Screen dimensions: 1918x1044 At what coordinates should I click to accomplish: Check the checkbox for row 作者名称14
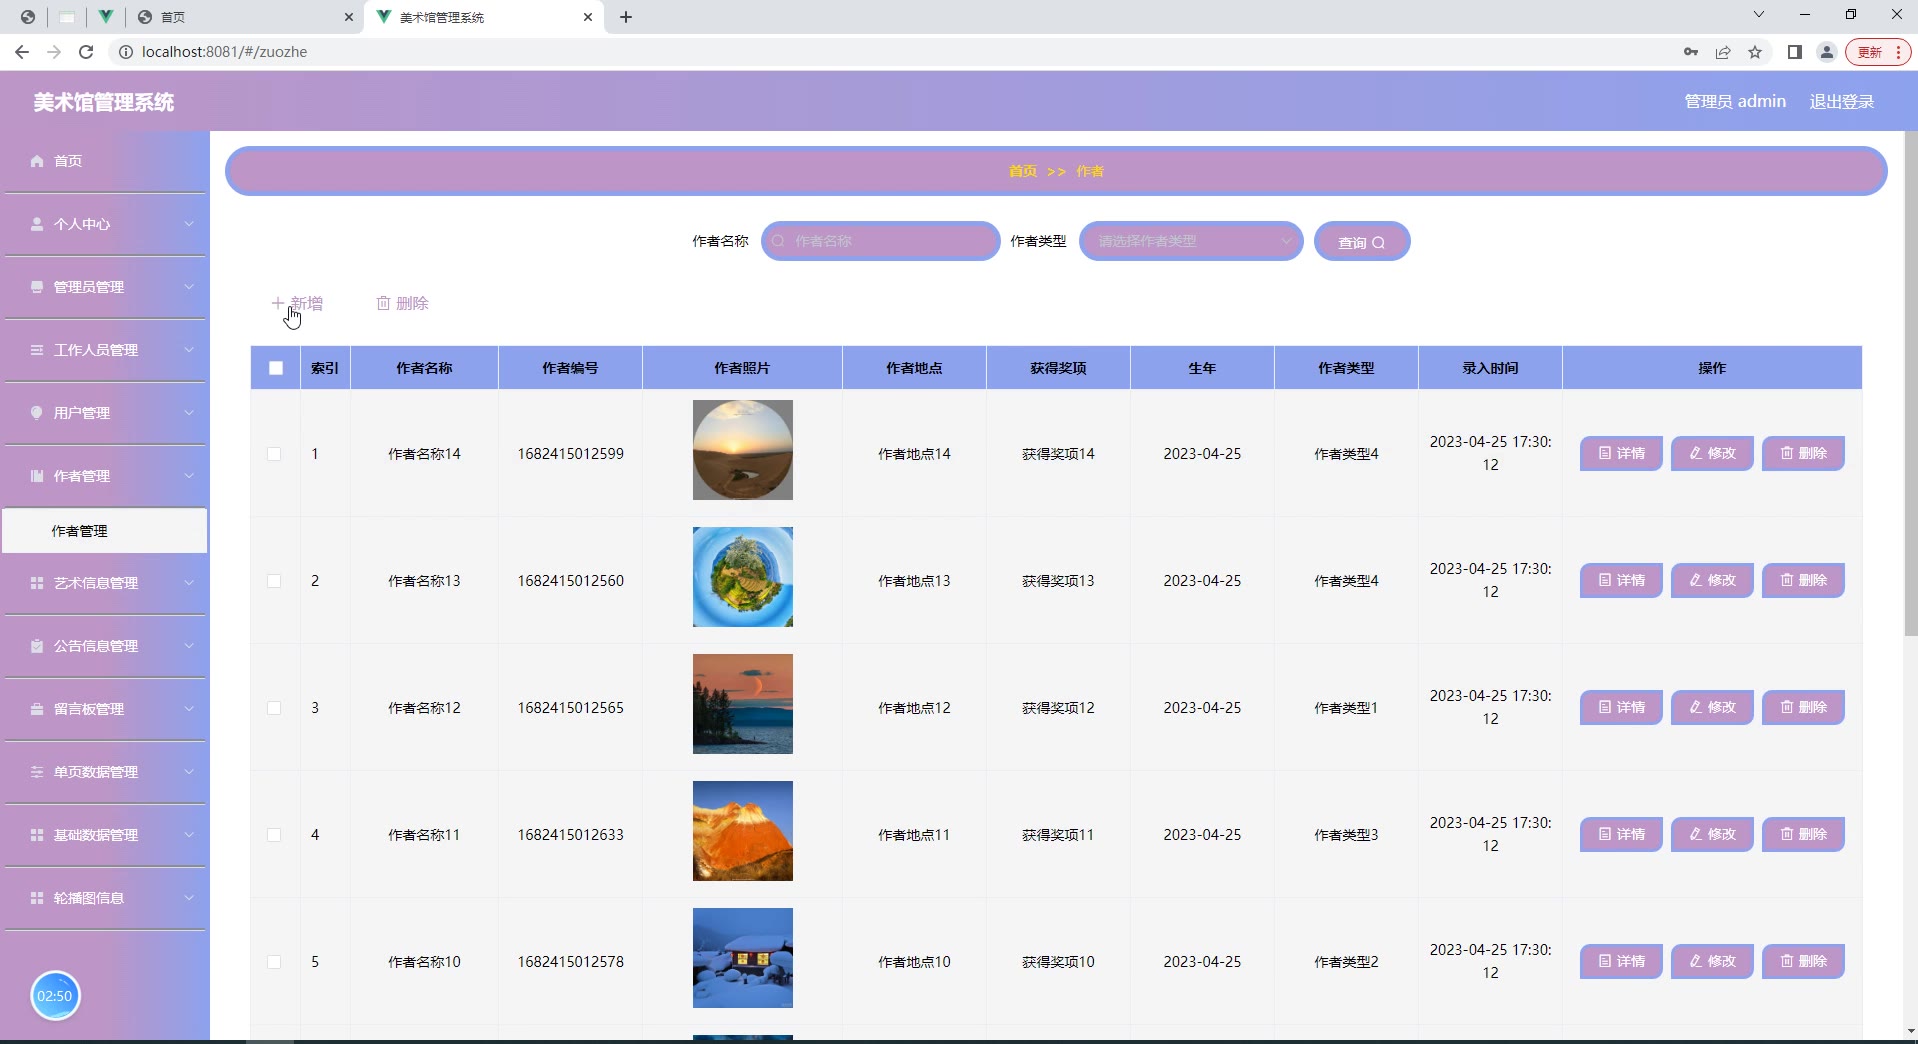[x=274, y=454]
